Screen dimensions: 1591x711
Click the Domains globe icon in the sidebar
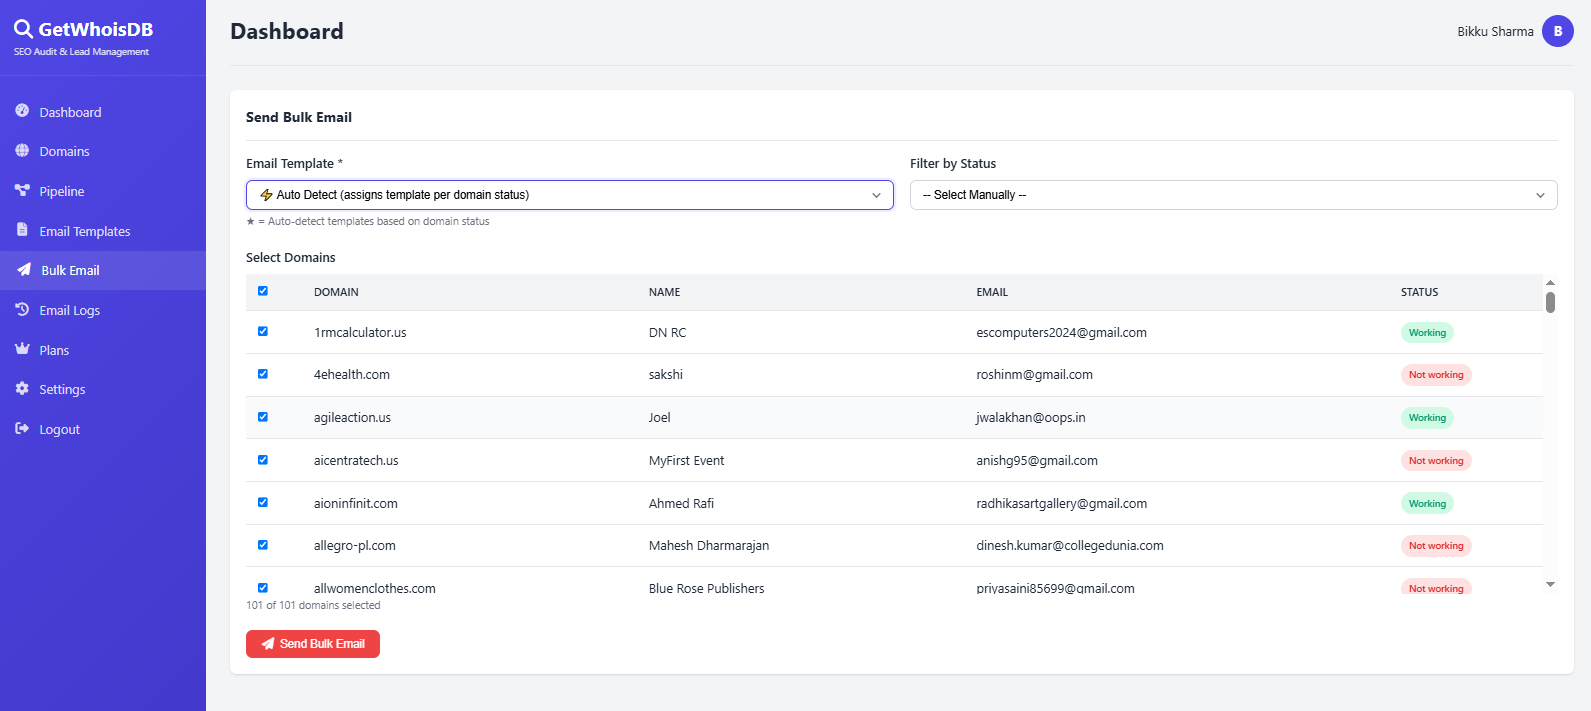[x=22, y=151]
